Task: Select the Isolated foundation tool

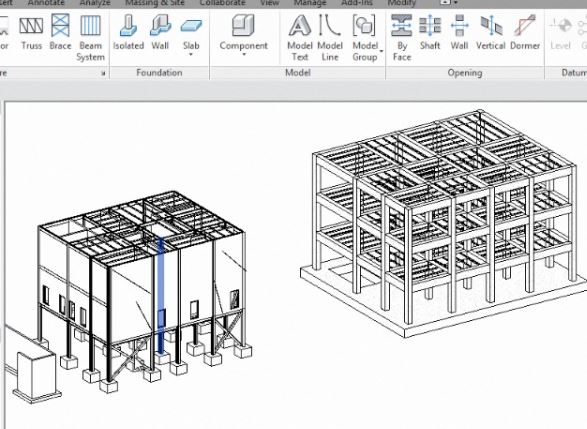Action: point(128,33)
